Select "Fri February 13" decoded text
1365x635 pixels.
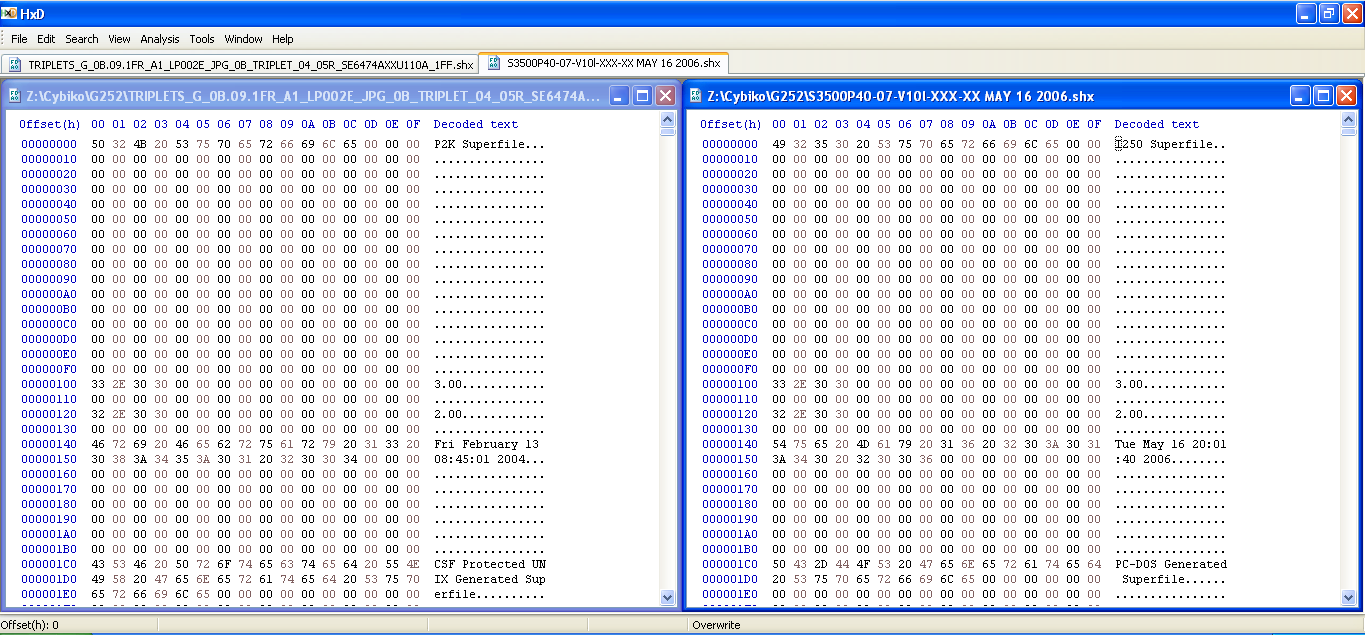pos(486,444)
